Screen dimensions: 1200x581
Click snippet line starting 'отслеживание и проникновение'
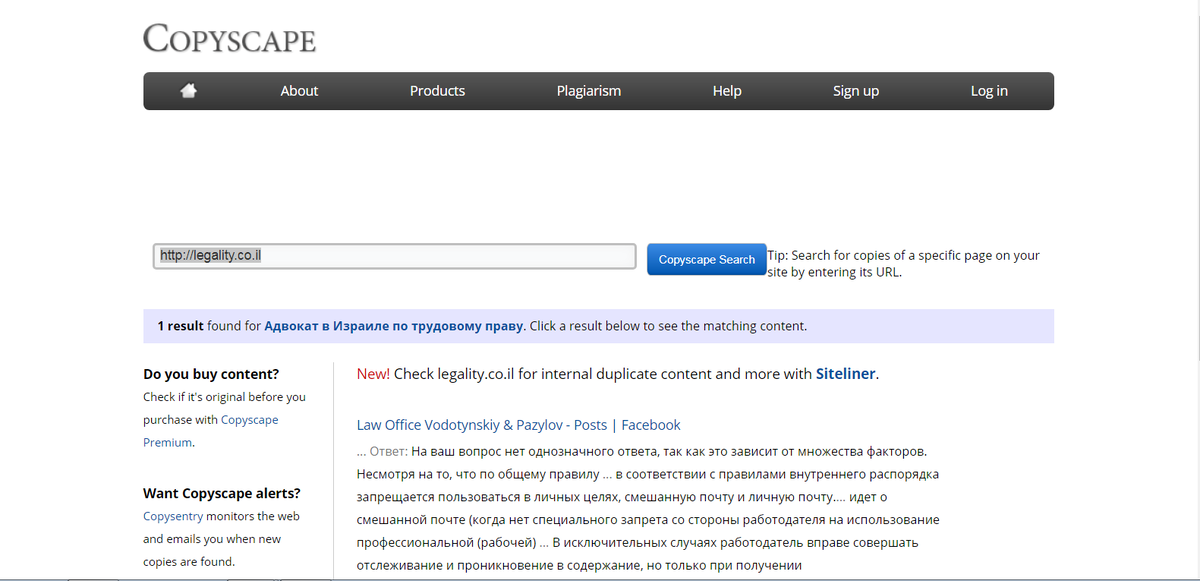[x=580, y=566]
